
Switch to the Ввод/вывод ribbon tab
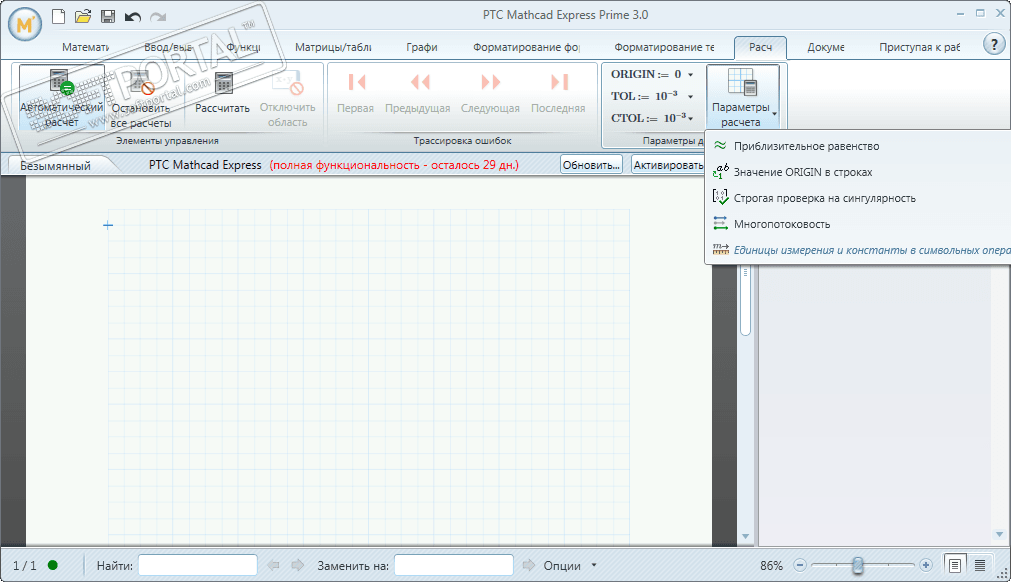click(x=168, y=47)
